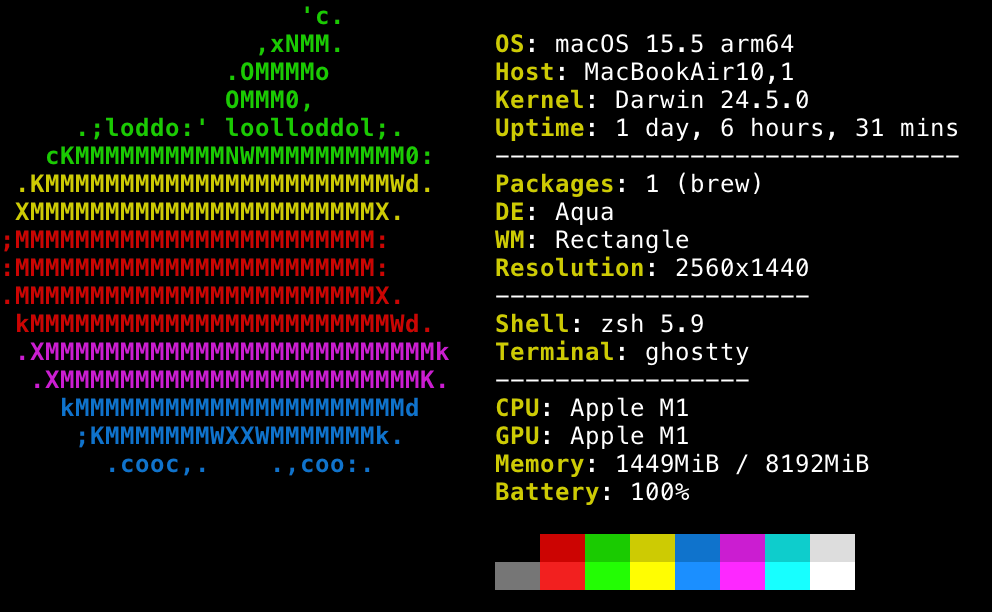Select the bright yellow color block
Screen dimensions: 992x612
point(652,576)
